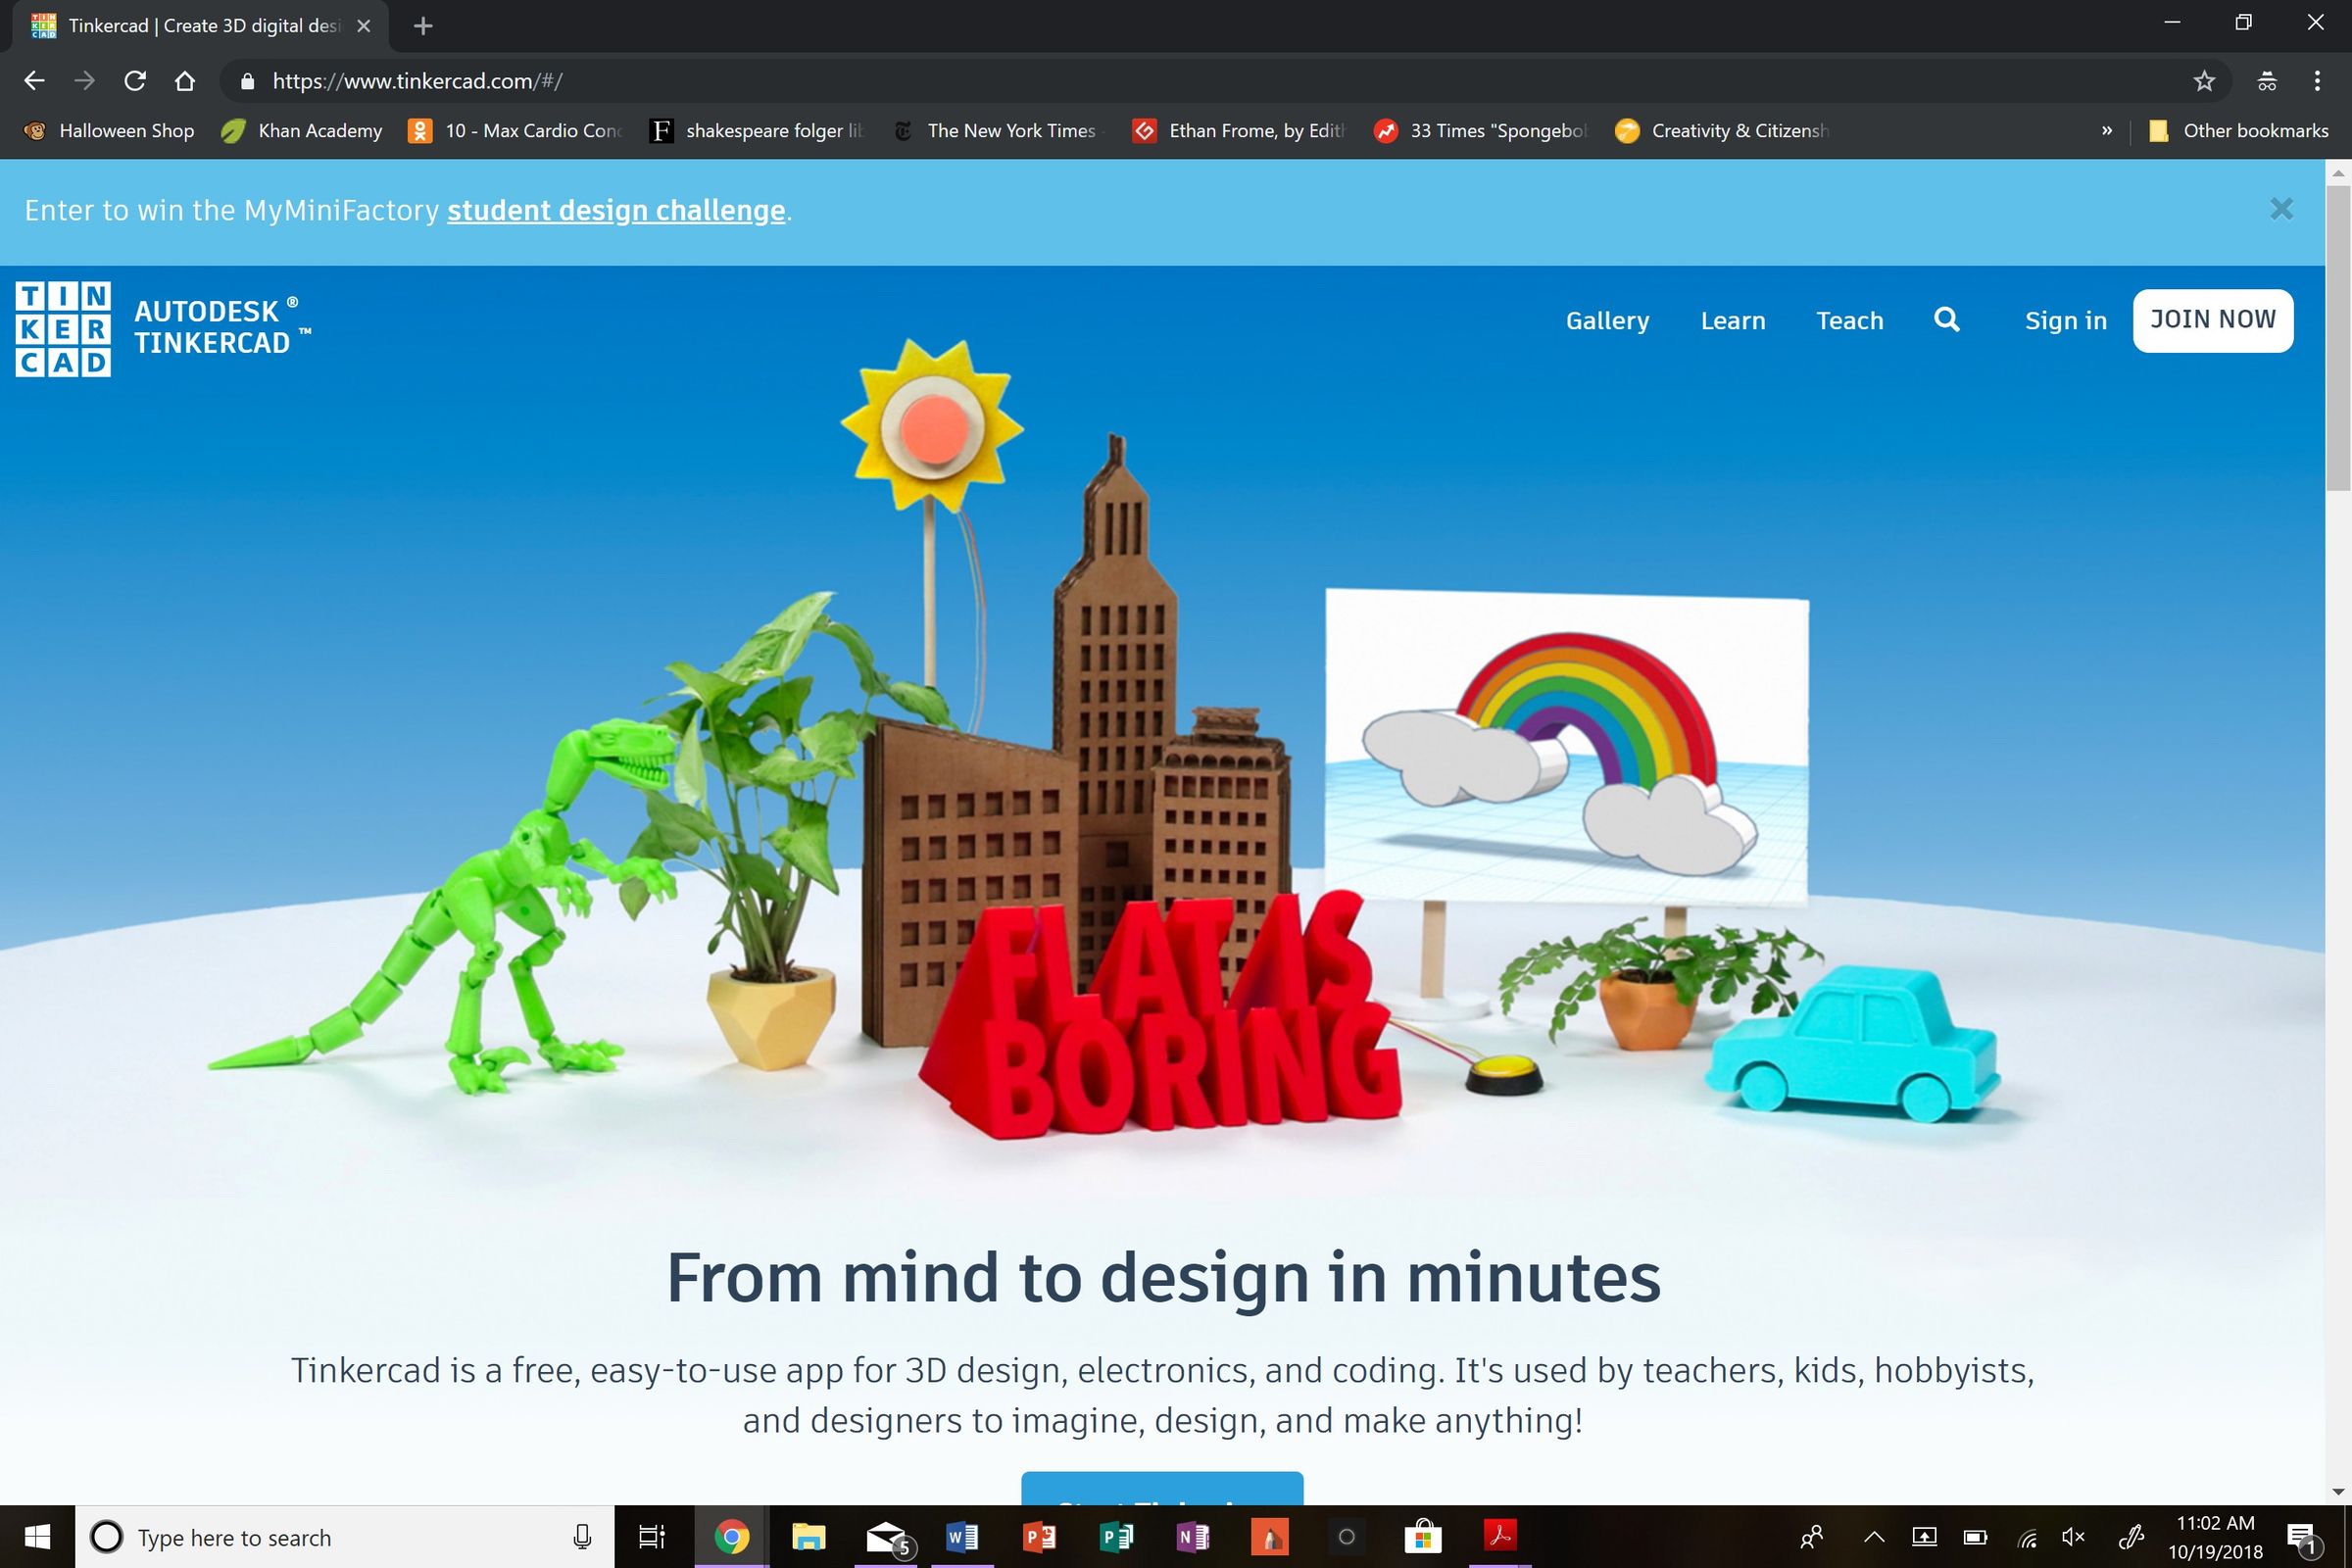Click the JOIN NOW button
2352x1568 pixels.
[x=2212, y=319]
